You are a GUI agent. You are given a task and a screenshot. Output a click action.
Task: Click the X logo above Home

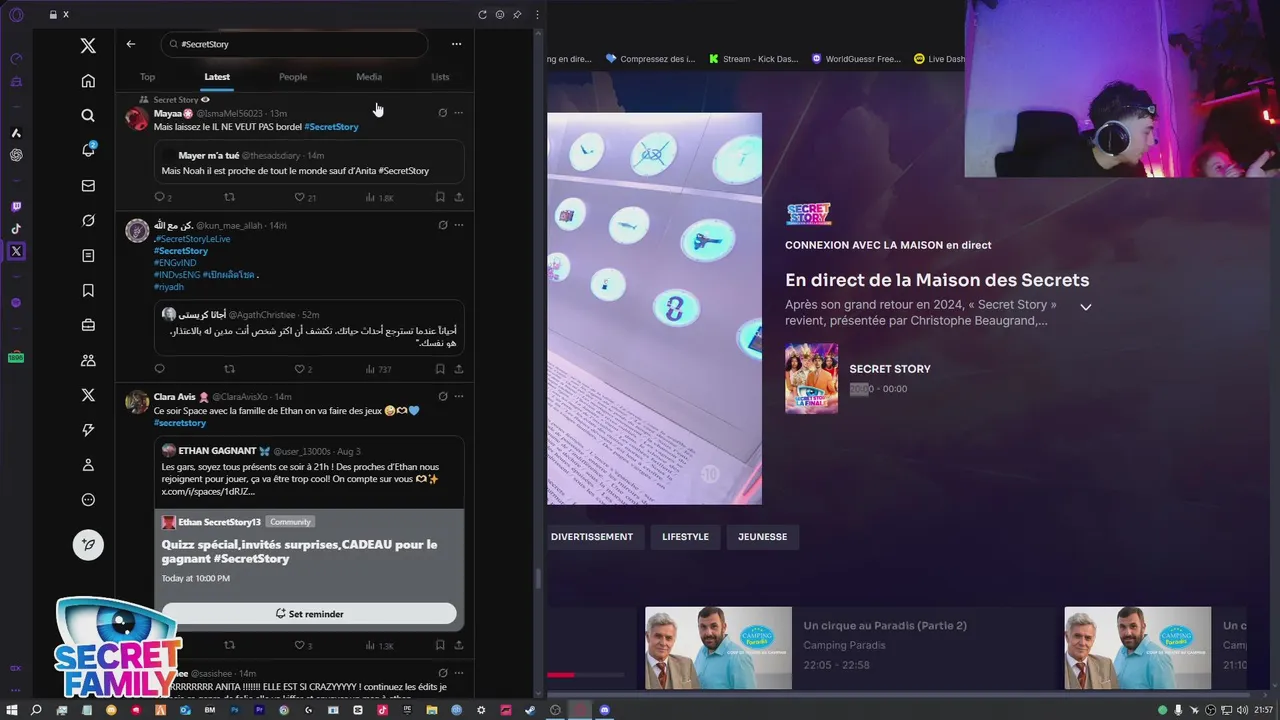click(x=88, y=46)
